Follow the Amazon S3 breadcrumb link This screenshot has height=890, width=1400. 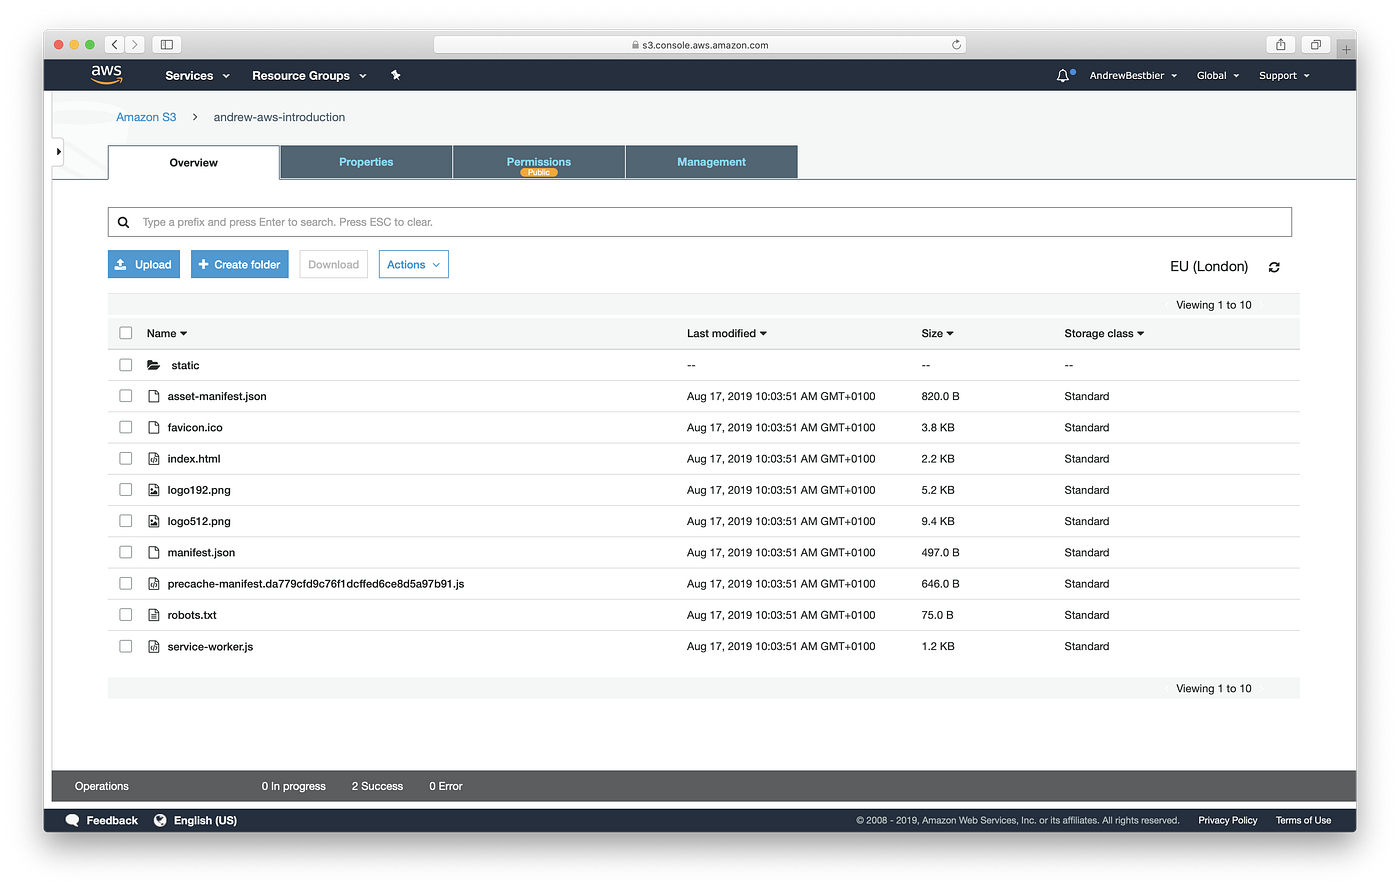pos(146,117)
